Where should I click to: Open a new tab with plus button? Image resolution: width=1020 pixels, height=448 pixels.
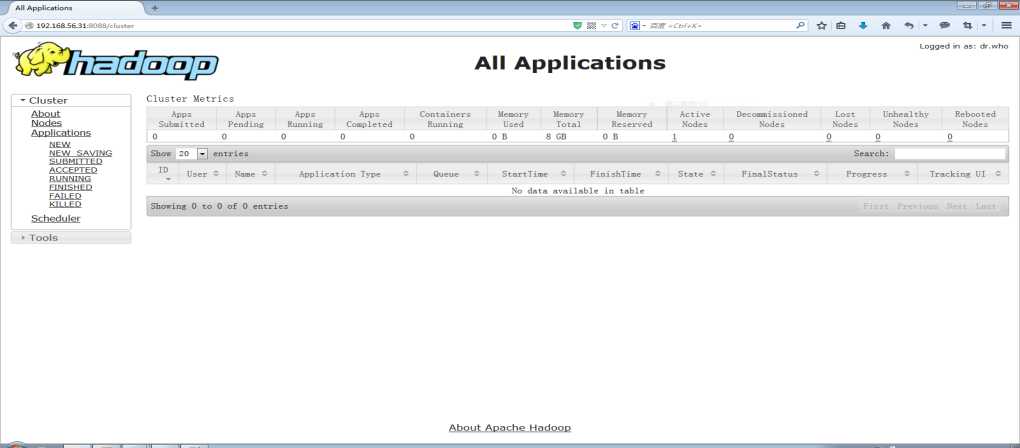(x=155, y=8)
